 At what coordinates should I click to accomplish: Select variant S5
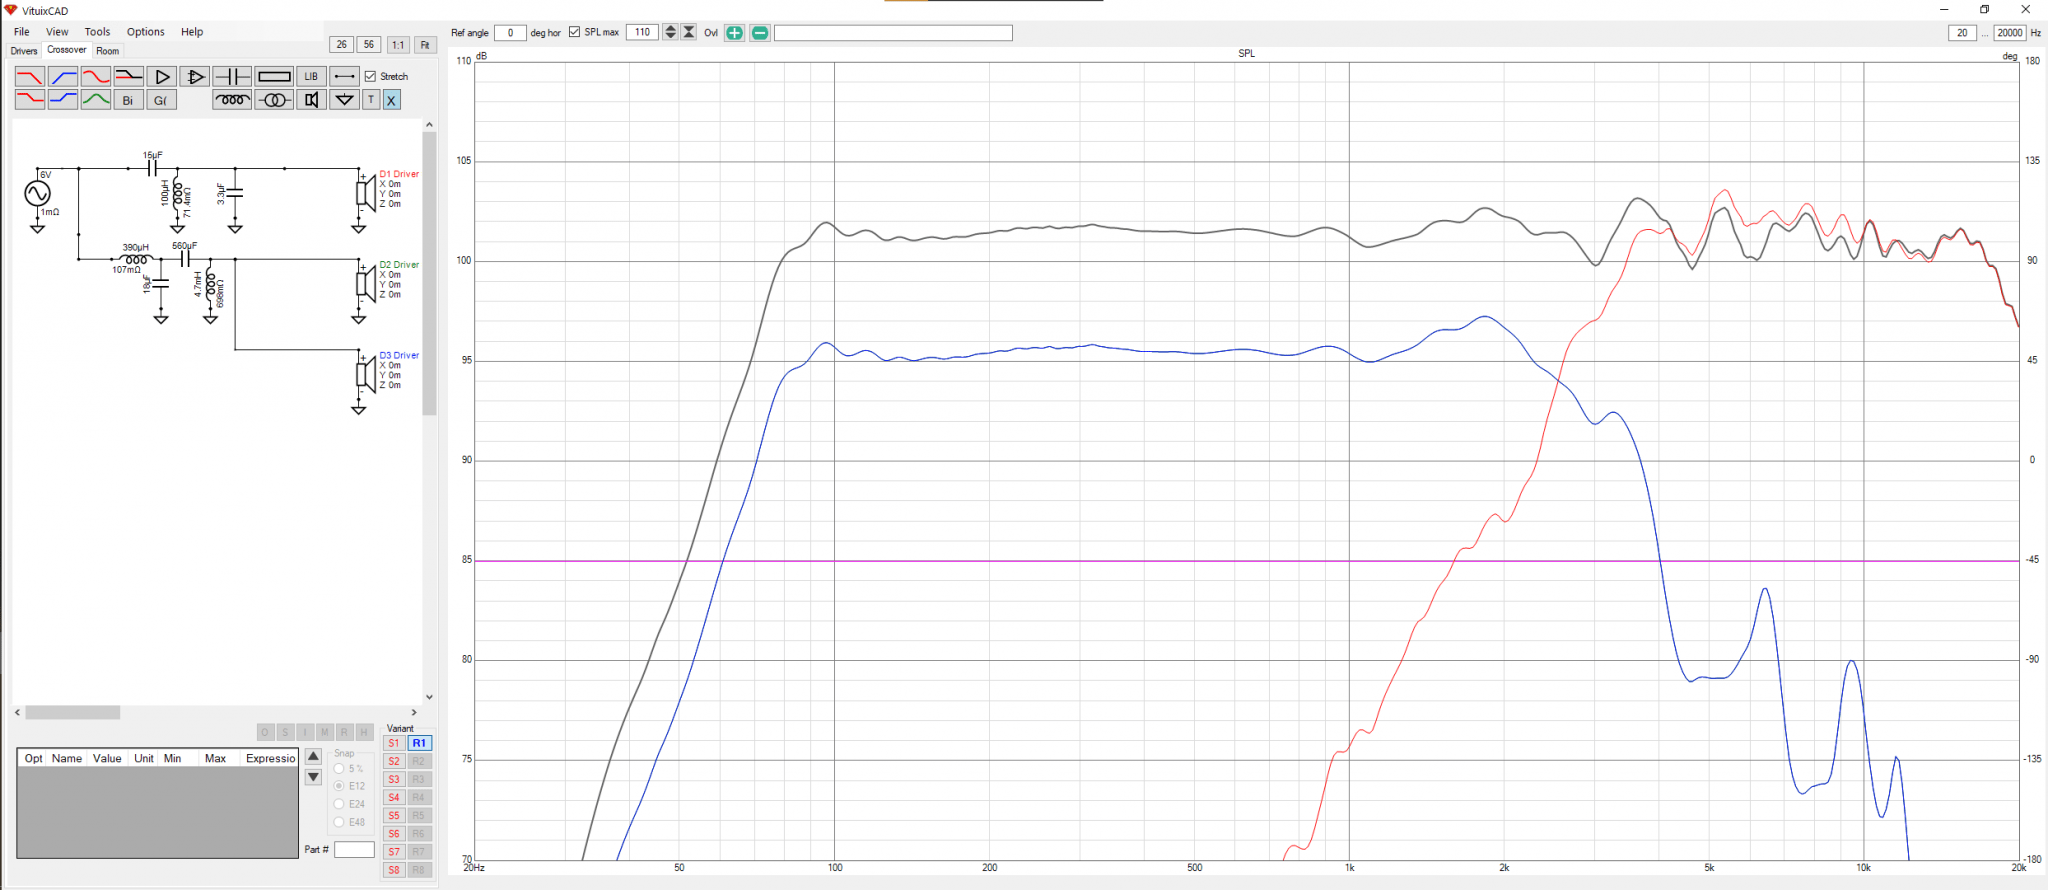pyautogui.click(x=394, y=815)
